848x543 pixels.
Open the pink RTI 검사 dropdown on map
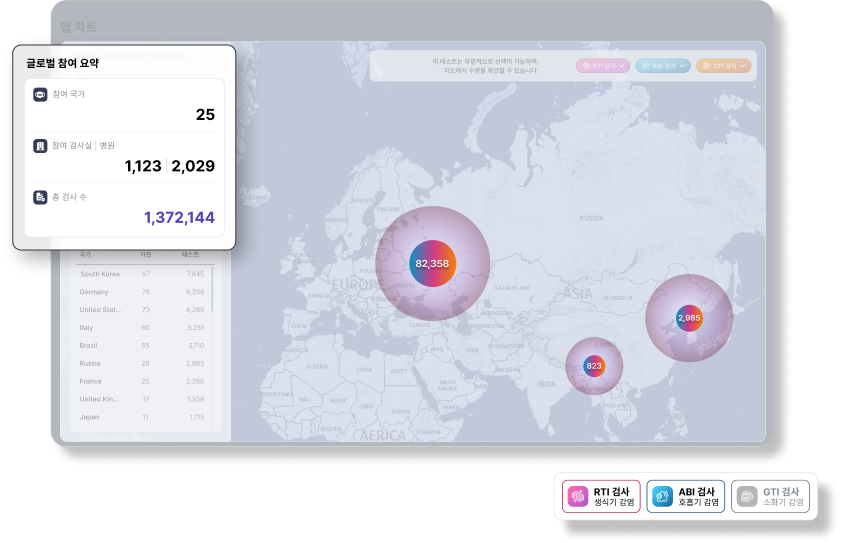coord(603,66)
